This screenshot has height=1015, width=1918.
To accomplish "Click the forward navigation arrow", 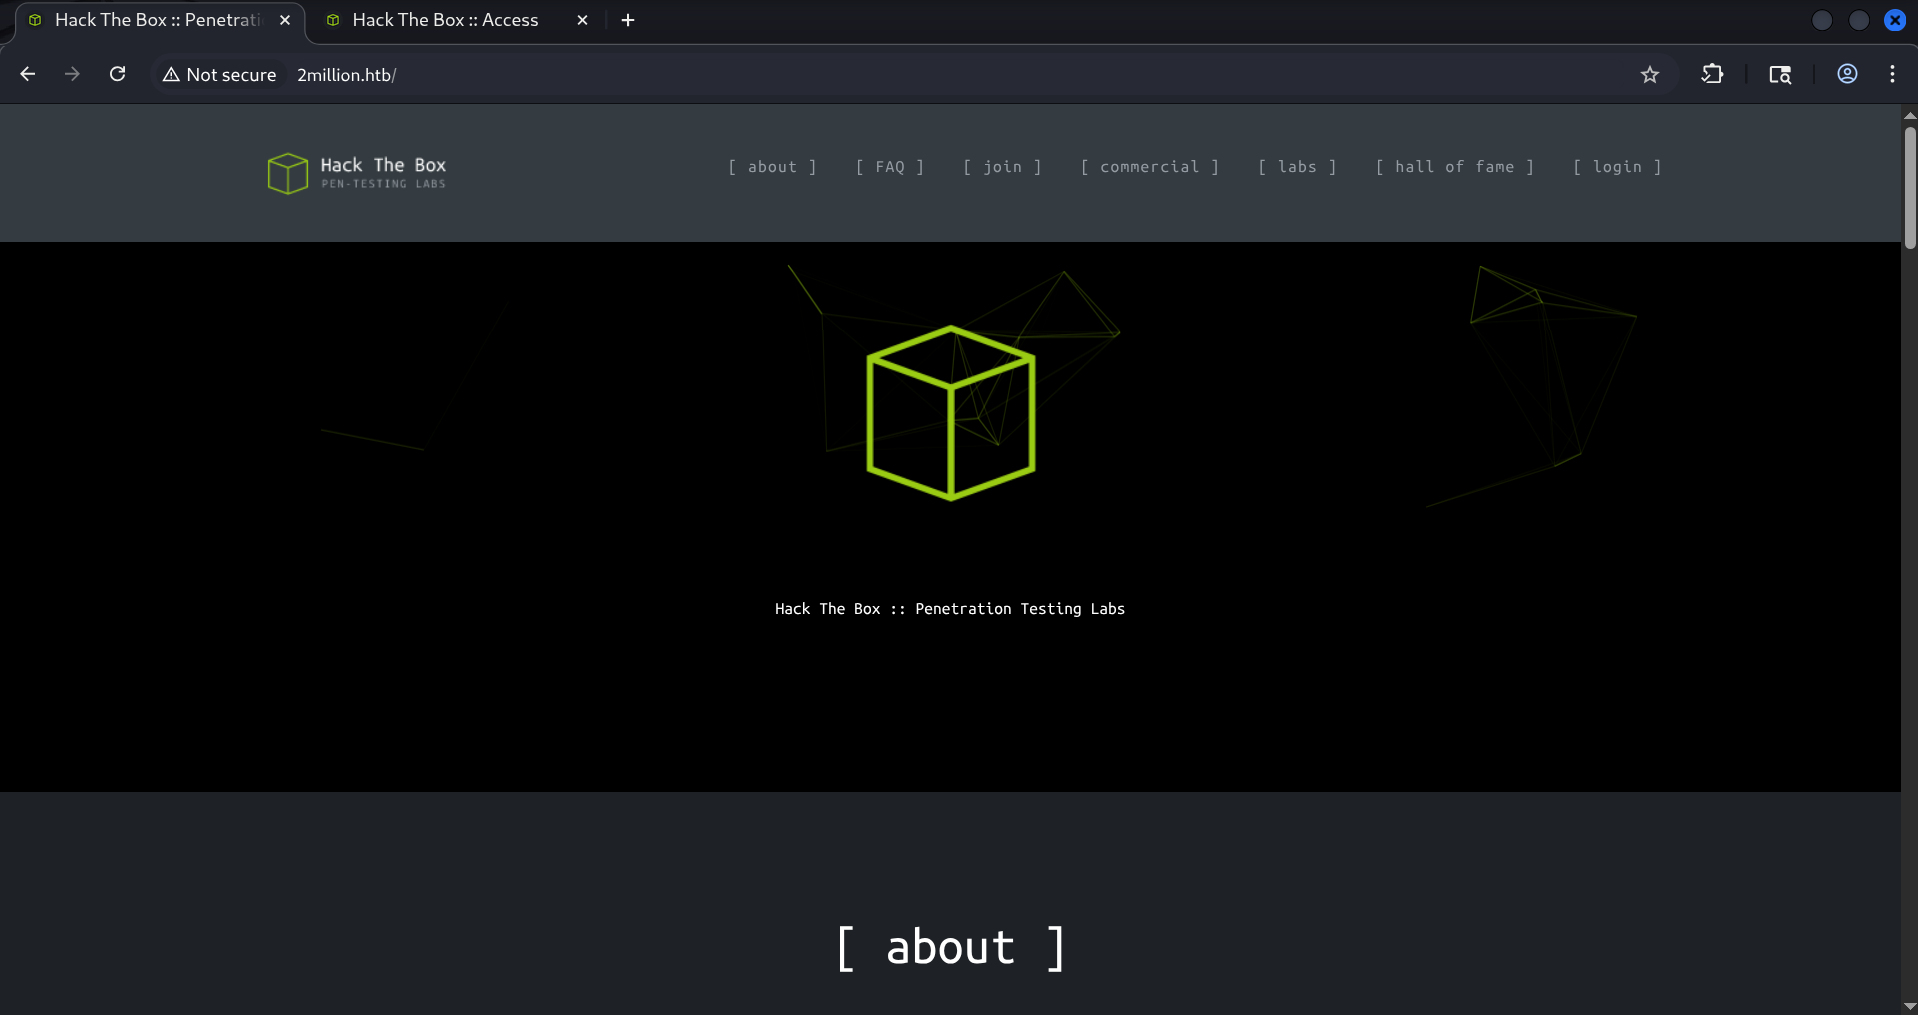I will (x=72, y=74).
